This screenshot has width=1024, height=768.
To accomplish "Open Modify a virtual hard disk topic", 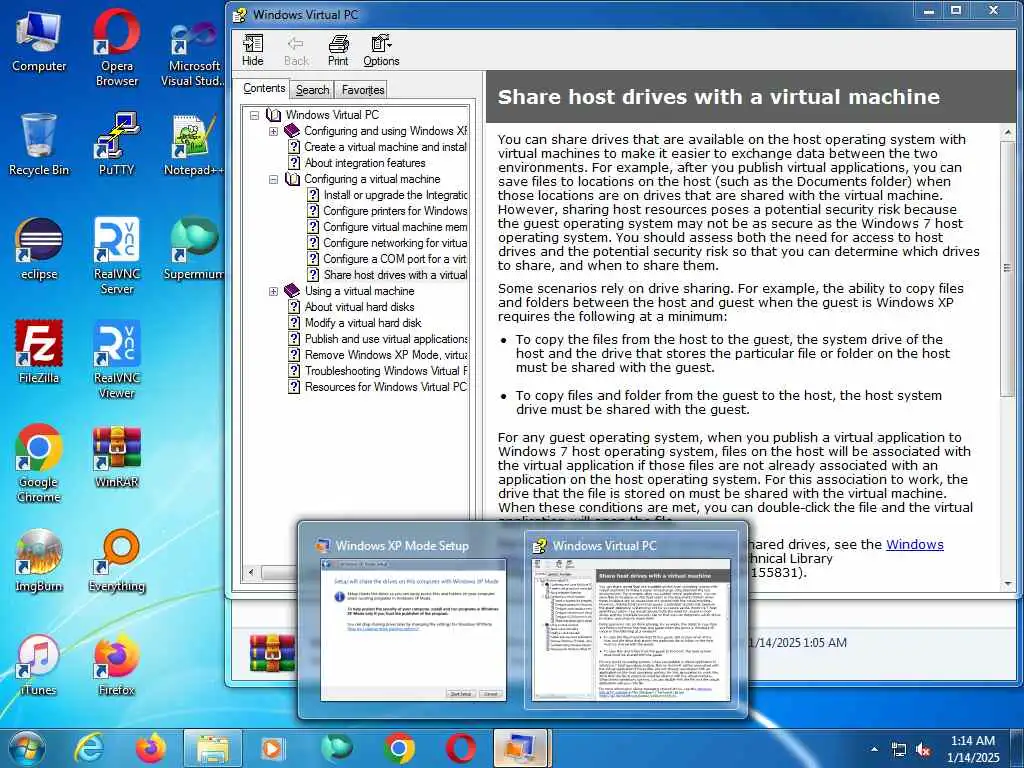I will coord(355,323).
